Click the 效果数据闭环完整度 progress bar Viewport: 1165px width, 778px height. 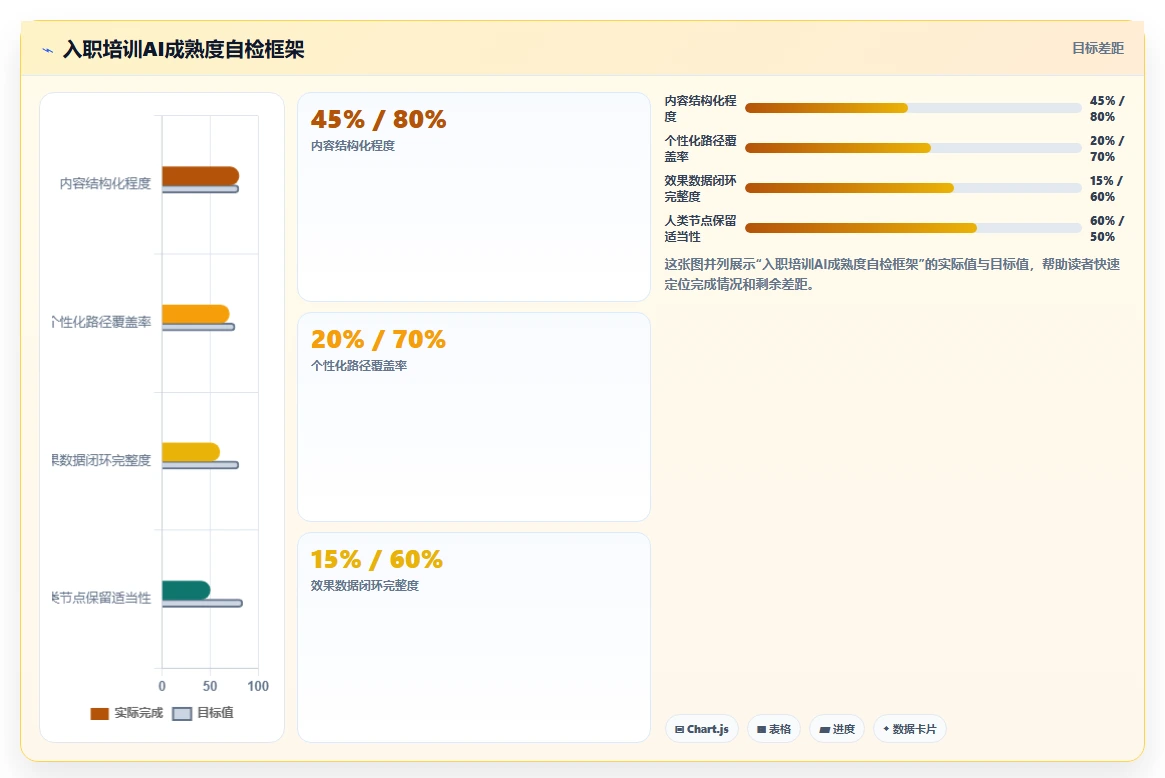click(913, 188)
